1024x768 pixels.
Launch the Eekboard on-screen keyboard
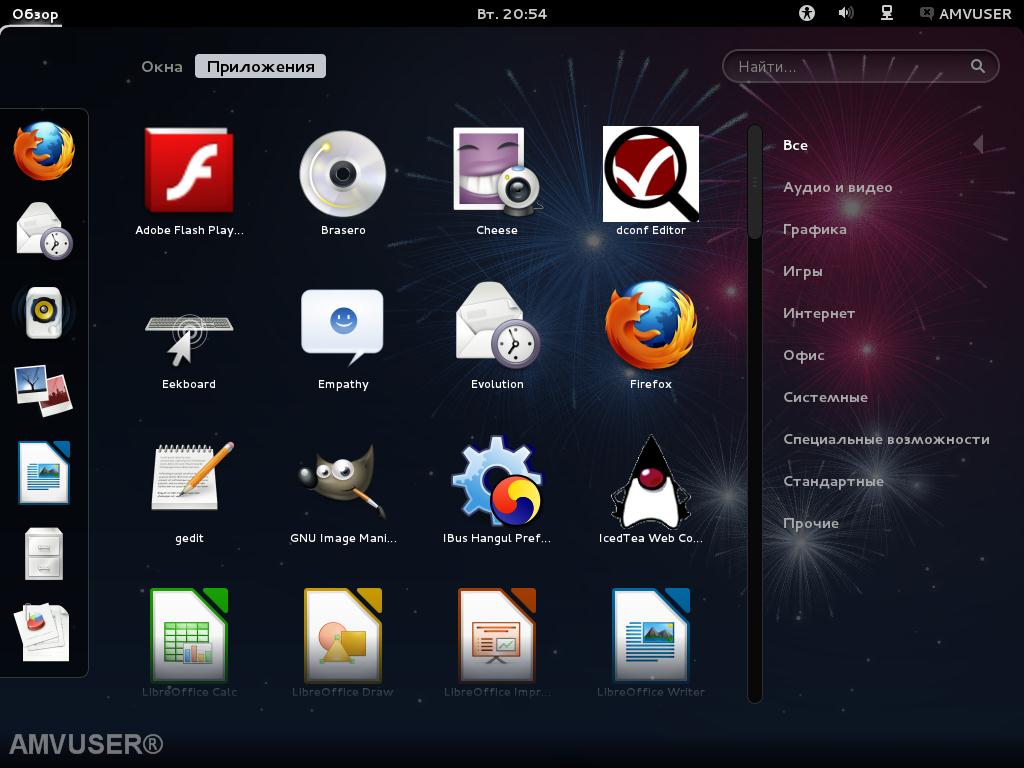point(189,336)
